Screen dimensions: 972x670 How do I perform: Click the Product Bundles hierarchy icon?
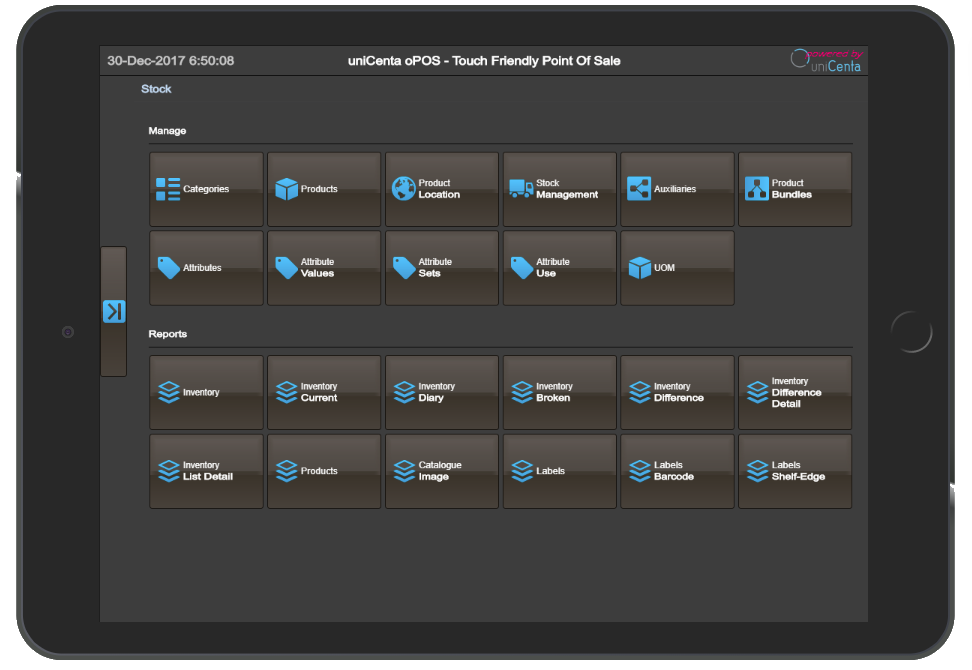point(757,188)
